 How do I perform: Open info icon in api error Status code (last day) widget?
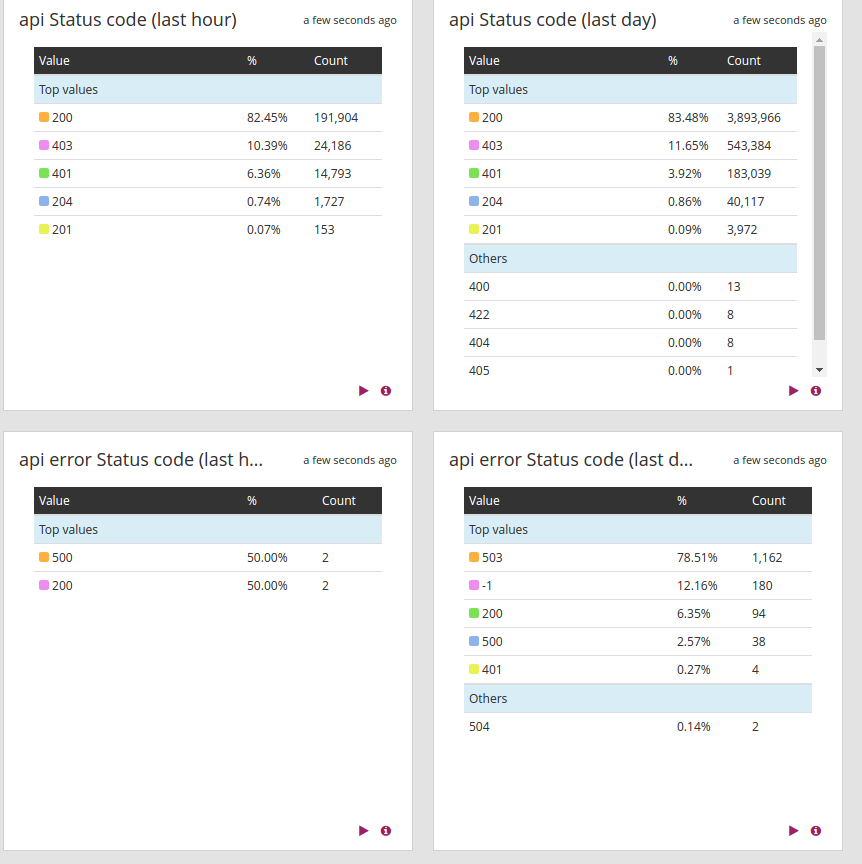coord(816,831)
